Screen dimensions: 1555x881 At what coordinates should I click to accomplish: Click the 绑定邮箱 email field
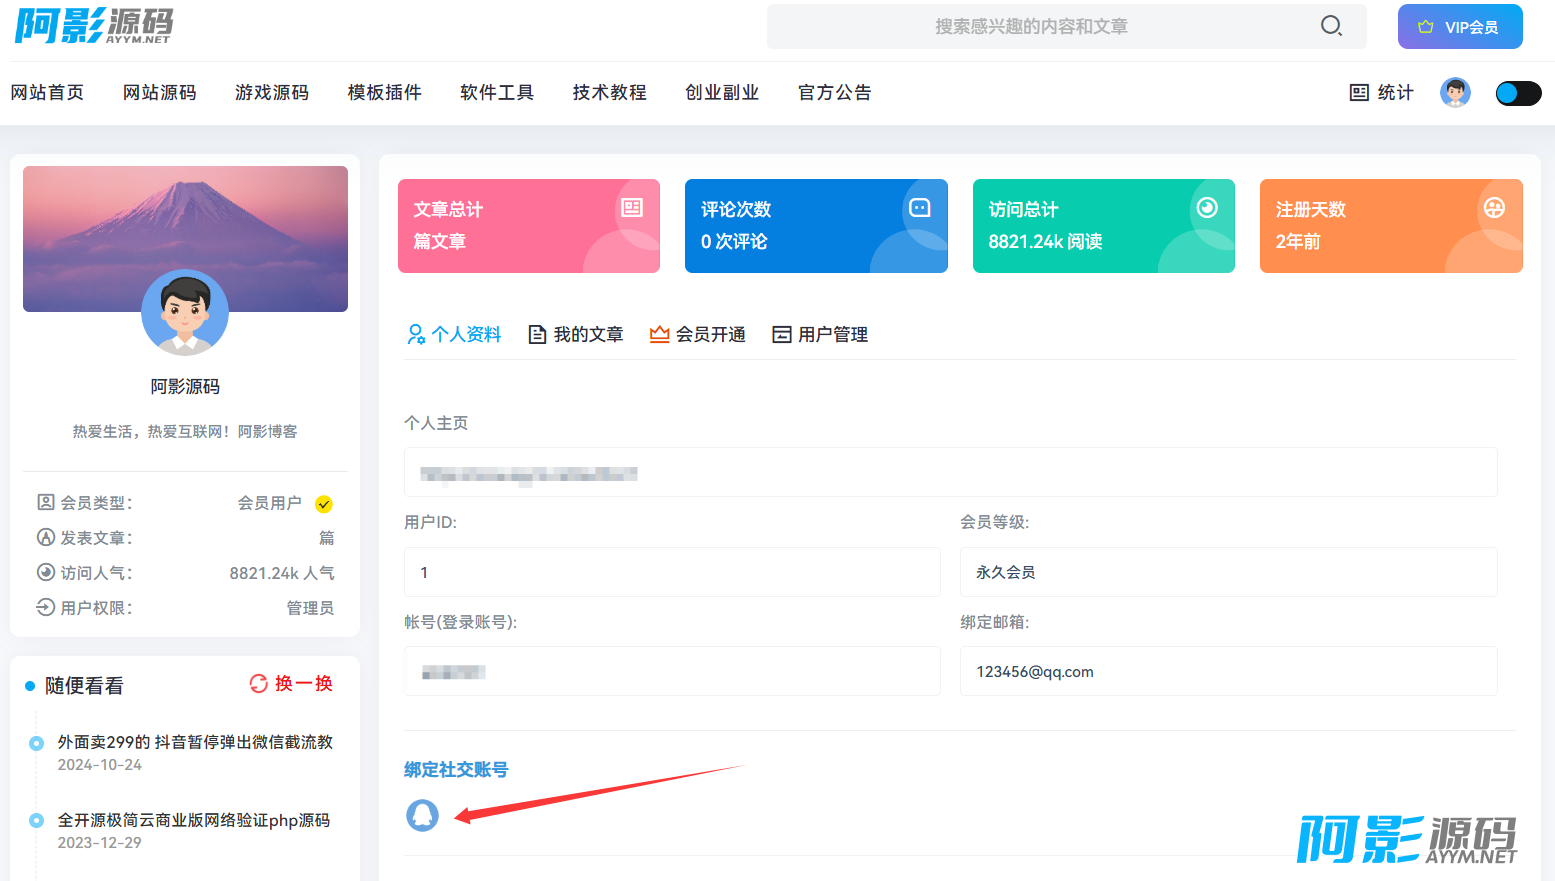tap(1228, 671)
